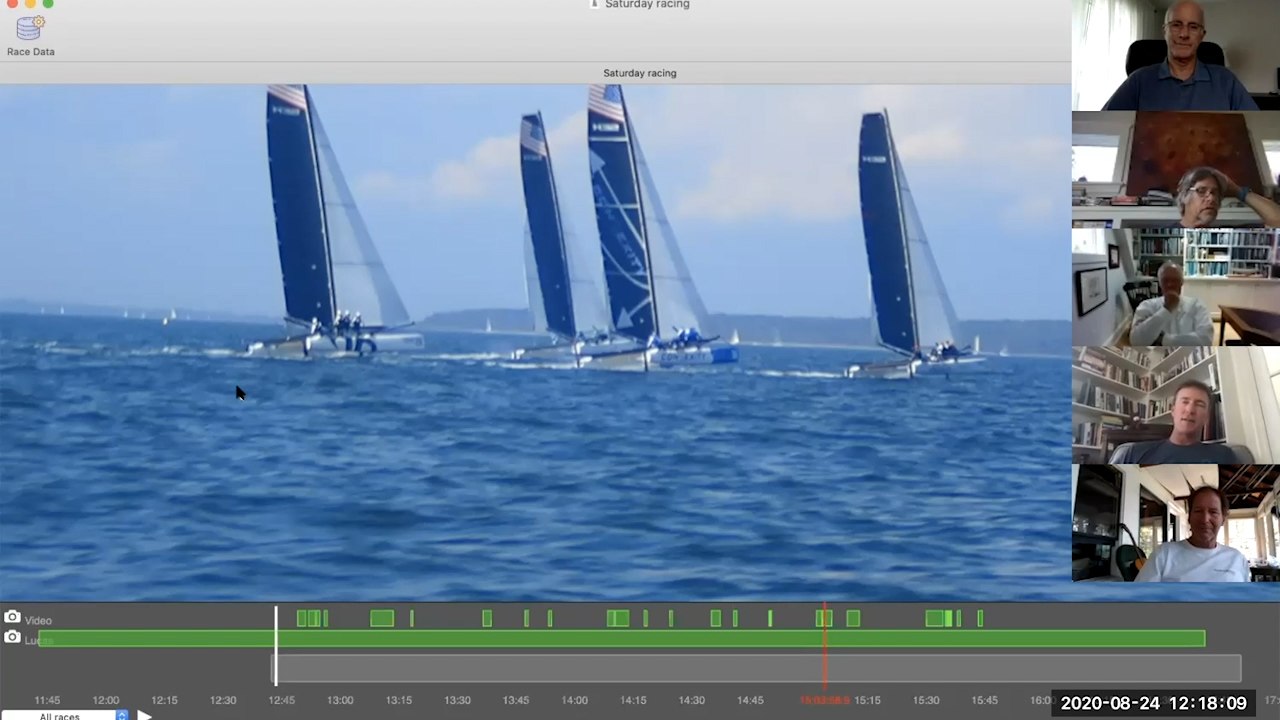This screenshot has height=720, width=1280.
Task: Select the participant in the dark shirt by bookshelves
Action: [1176, 405]
